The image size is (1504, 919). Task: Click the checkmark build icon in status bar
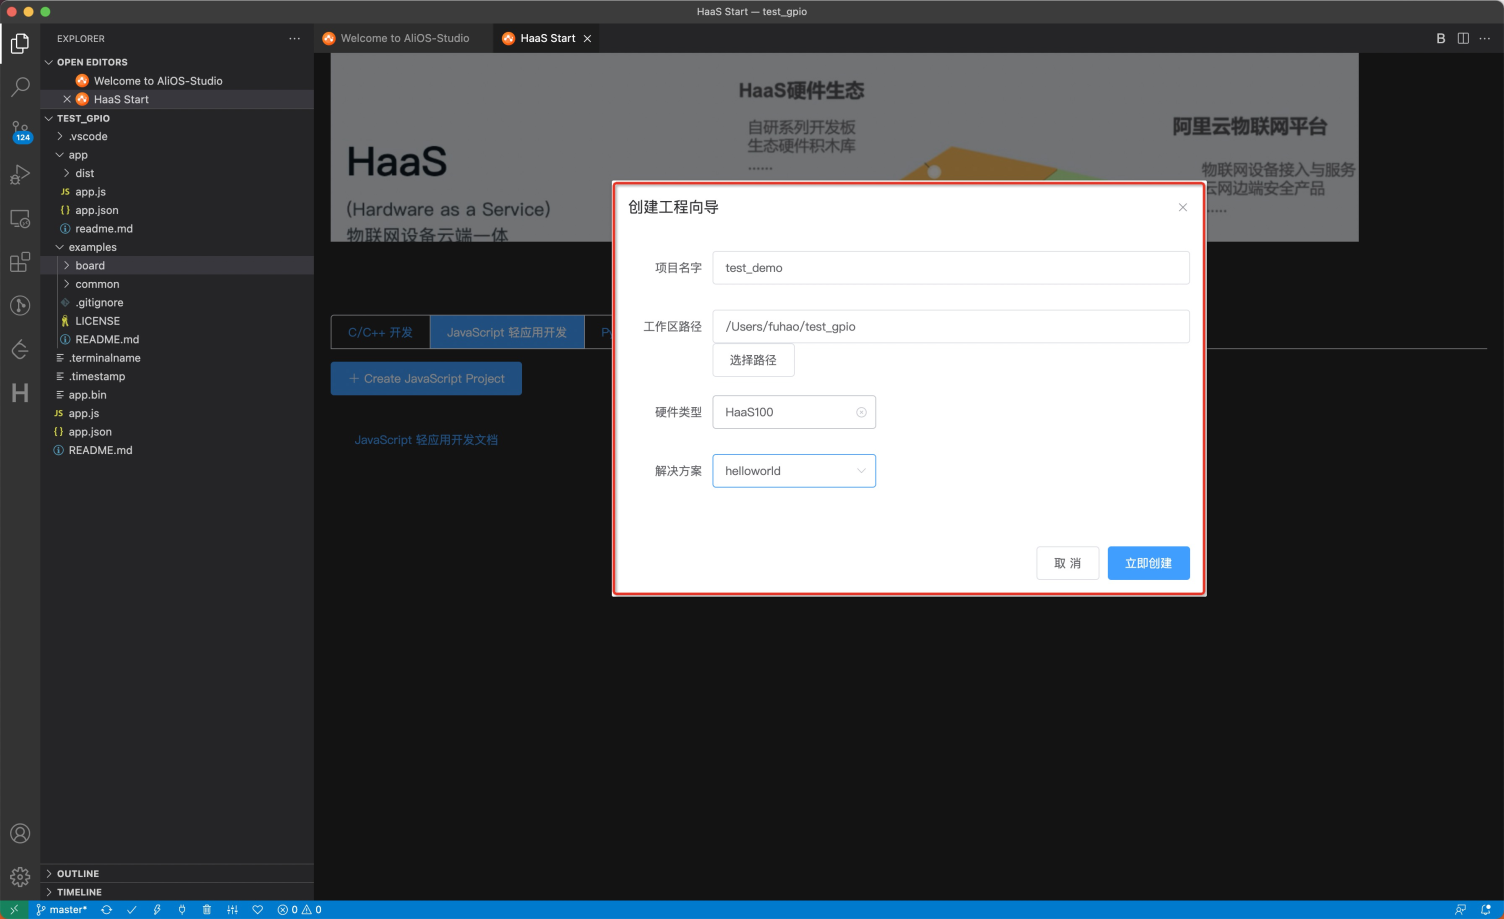tap(131, 910)
